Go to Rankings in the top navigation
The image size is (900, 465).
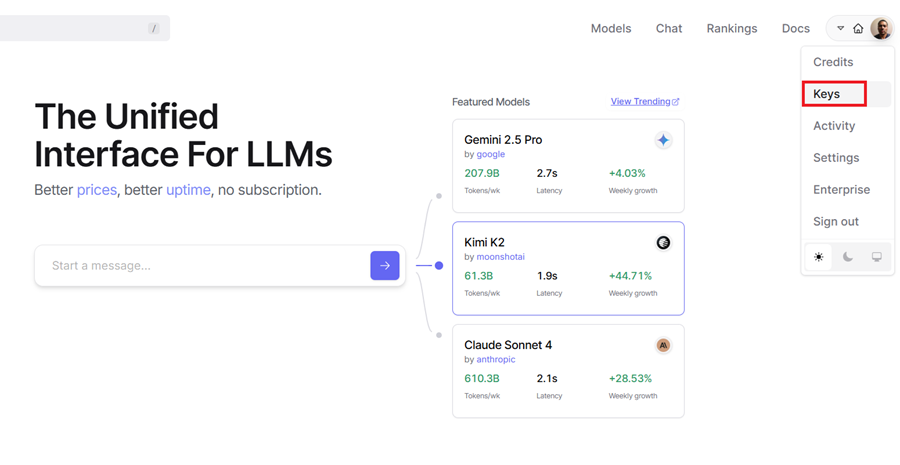[731, 29]
